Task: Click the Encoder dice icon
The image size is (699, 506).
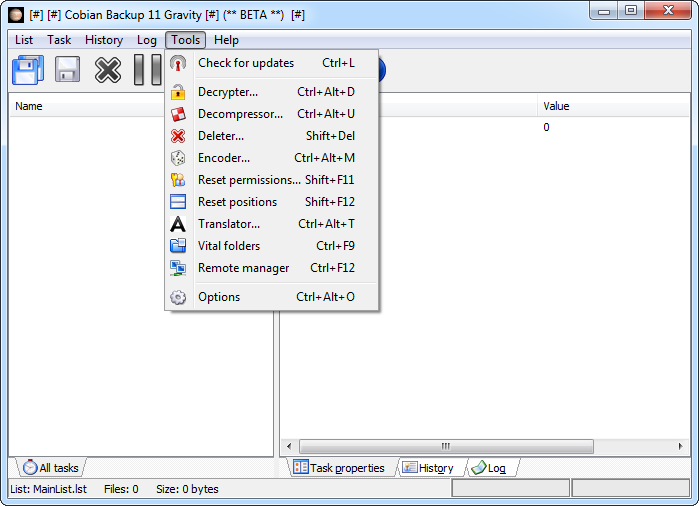Action: click(178, 158)
